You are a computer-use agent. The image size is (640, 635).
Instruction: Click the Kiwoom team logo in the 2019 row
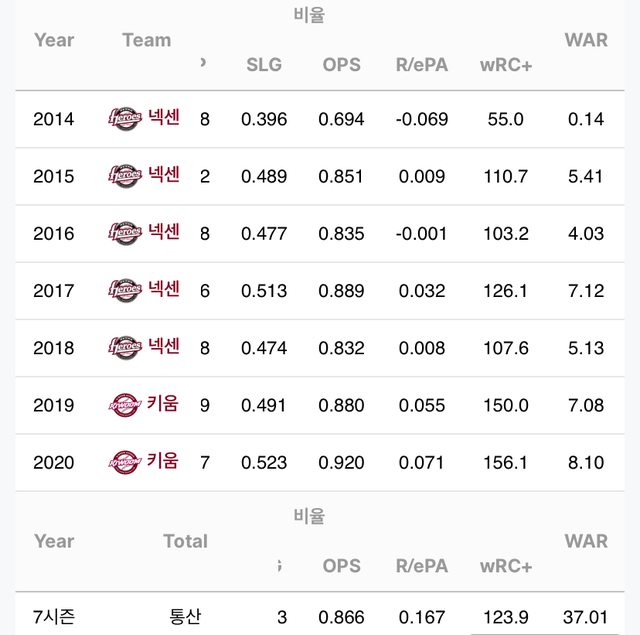[125, 405]
